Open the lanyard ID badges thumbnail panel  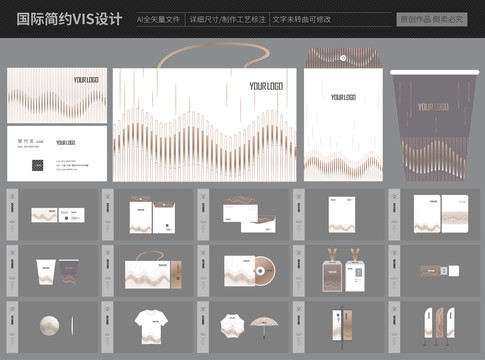point(339,271)
